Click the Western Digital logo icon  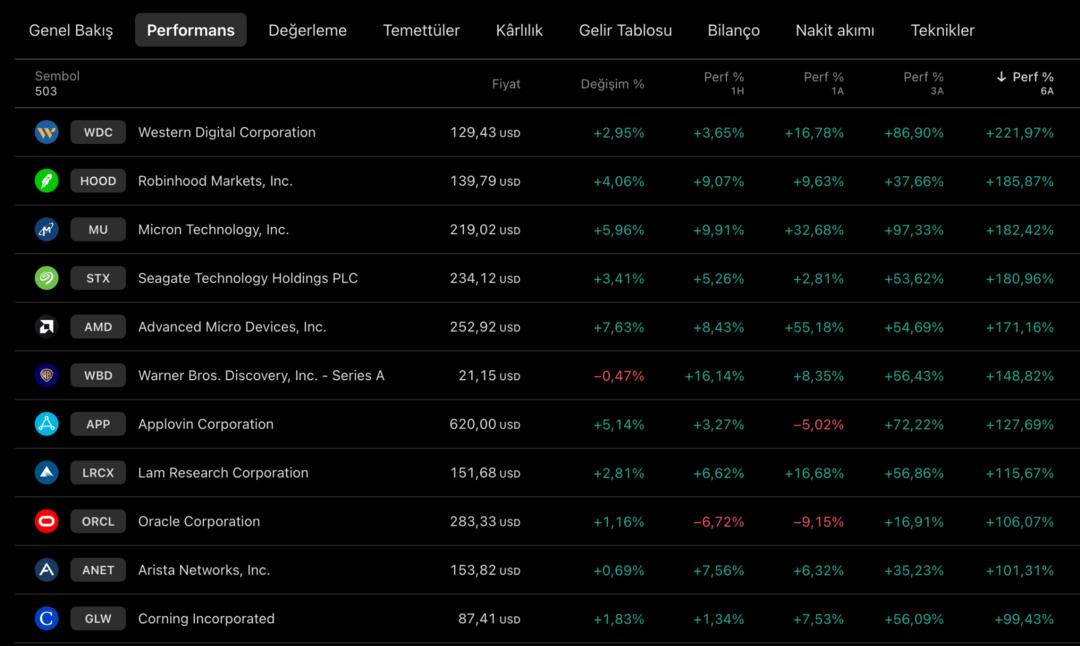pyautogui.click(x=47, y=132)
